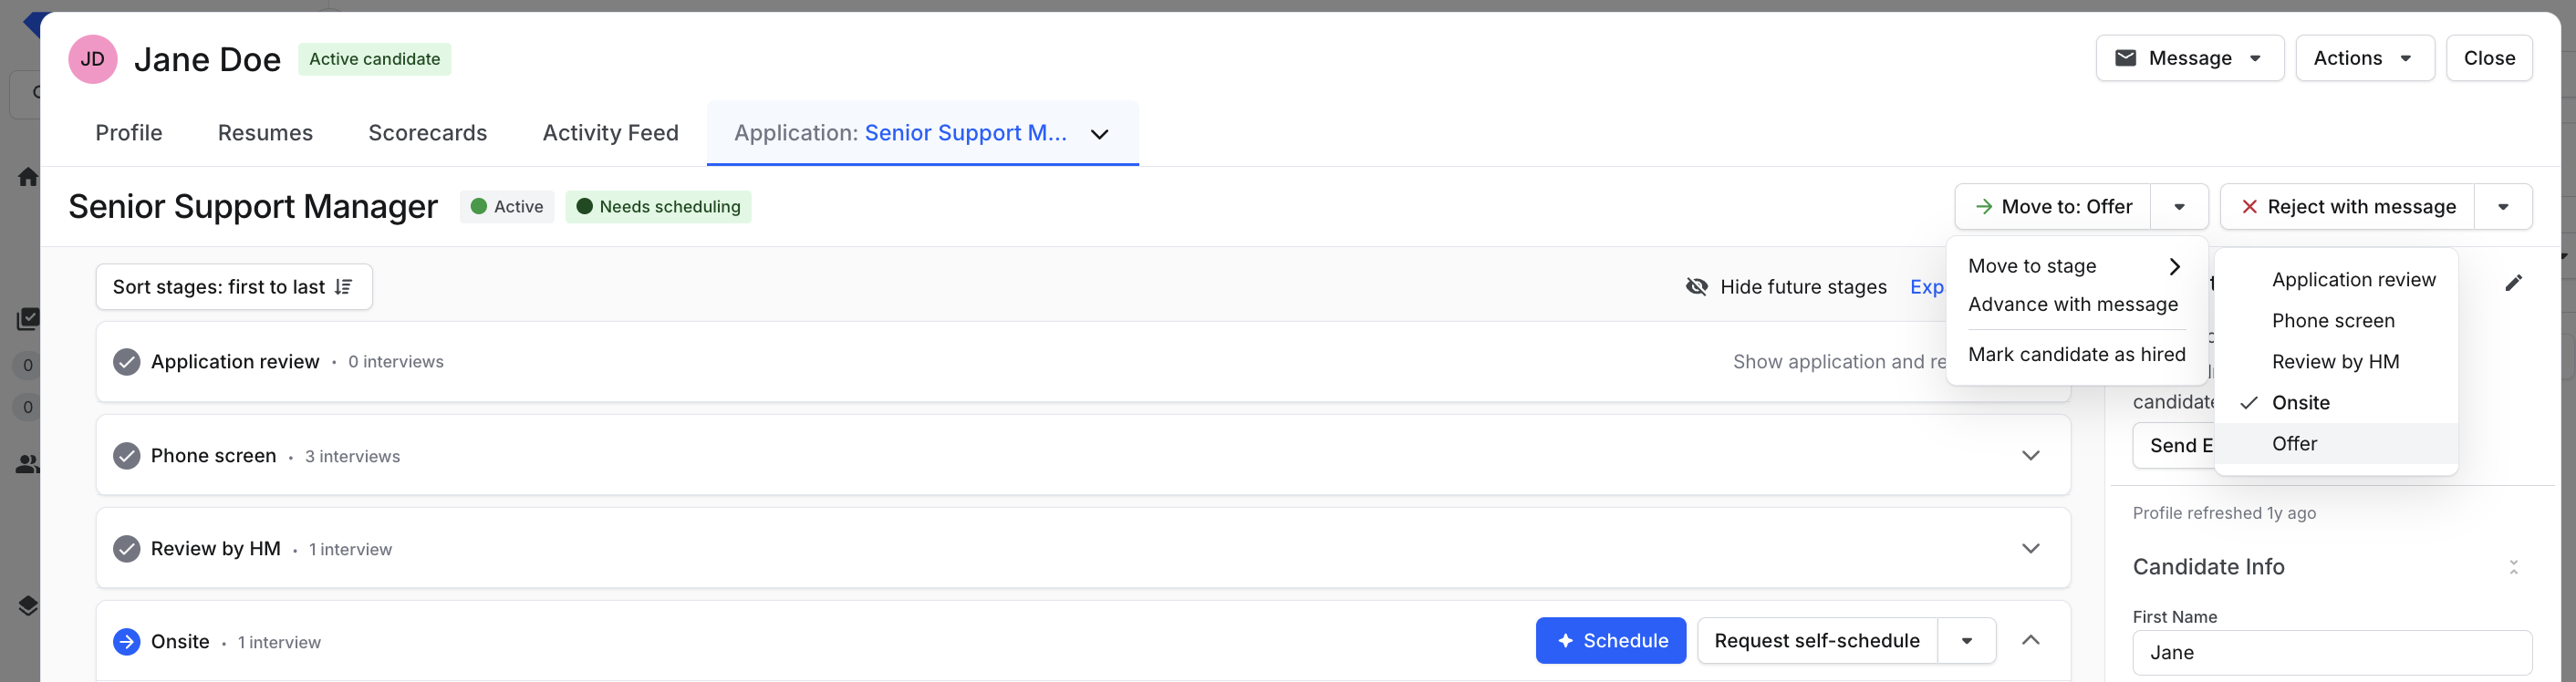Click the home icon in sidebar

[28, 177]
